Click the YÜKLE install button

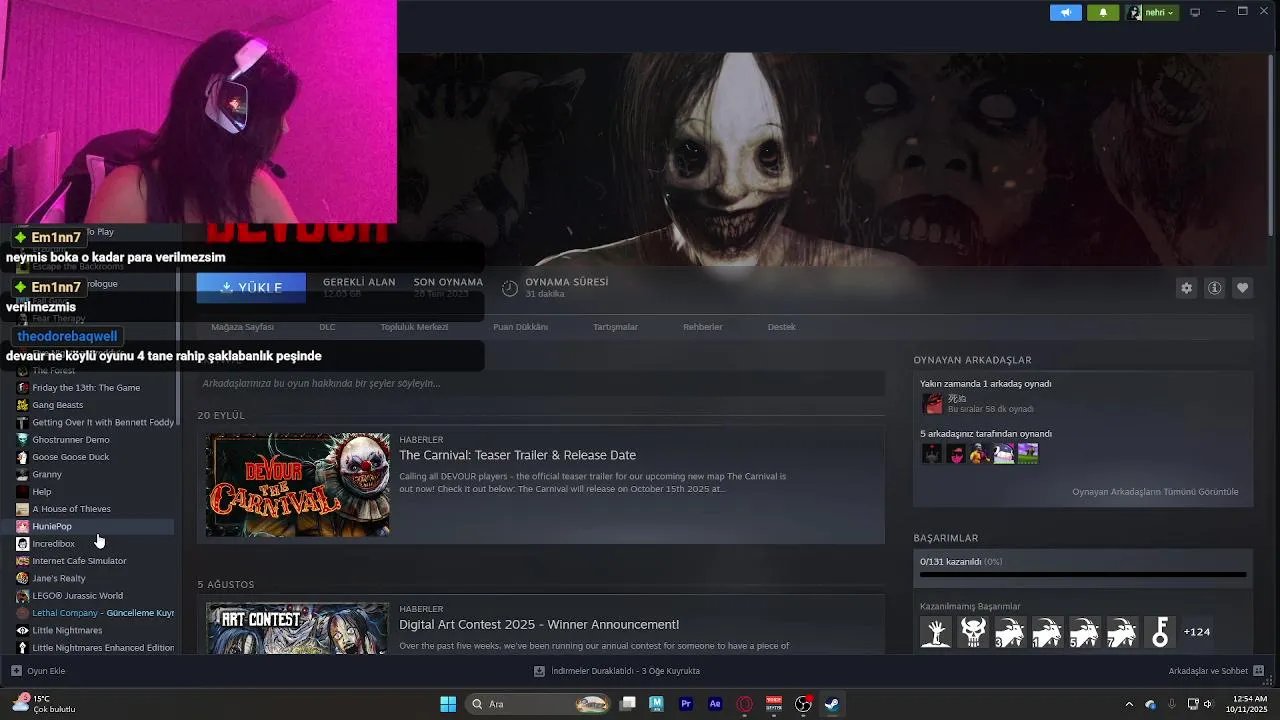251,287
